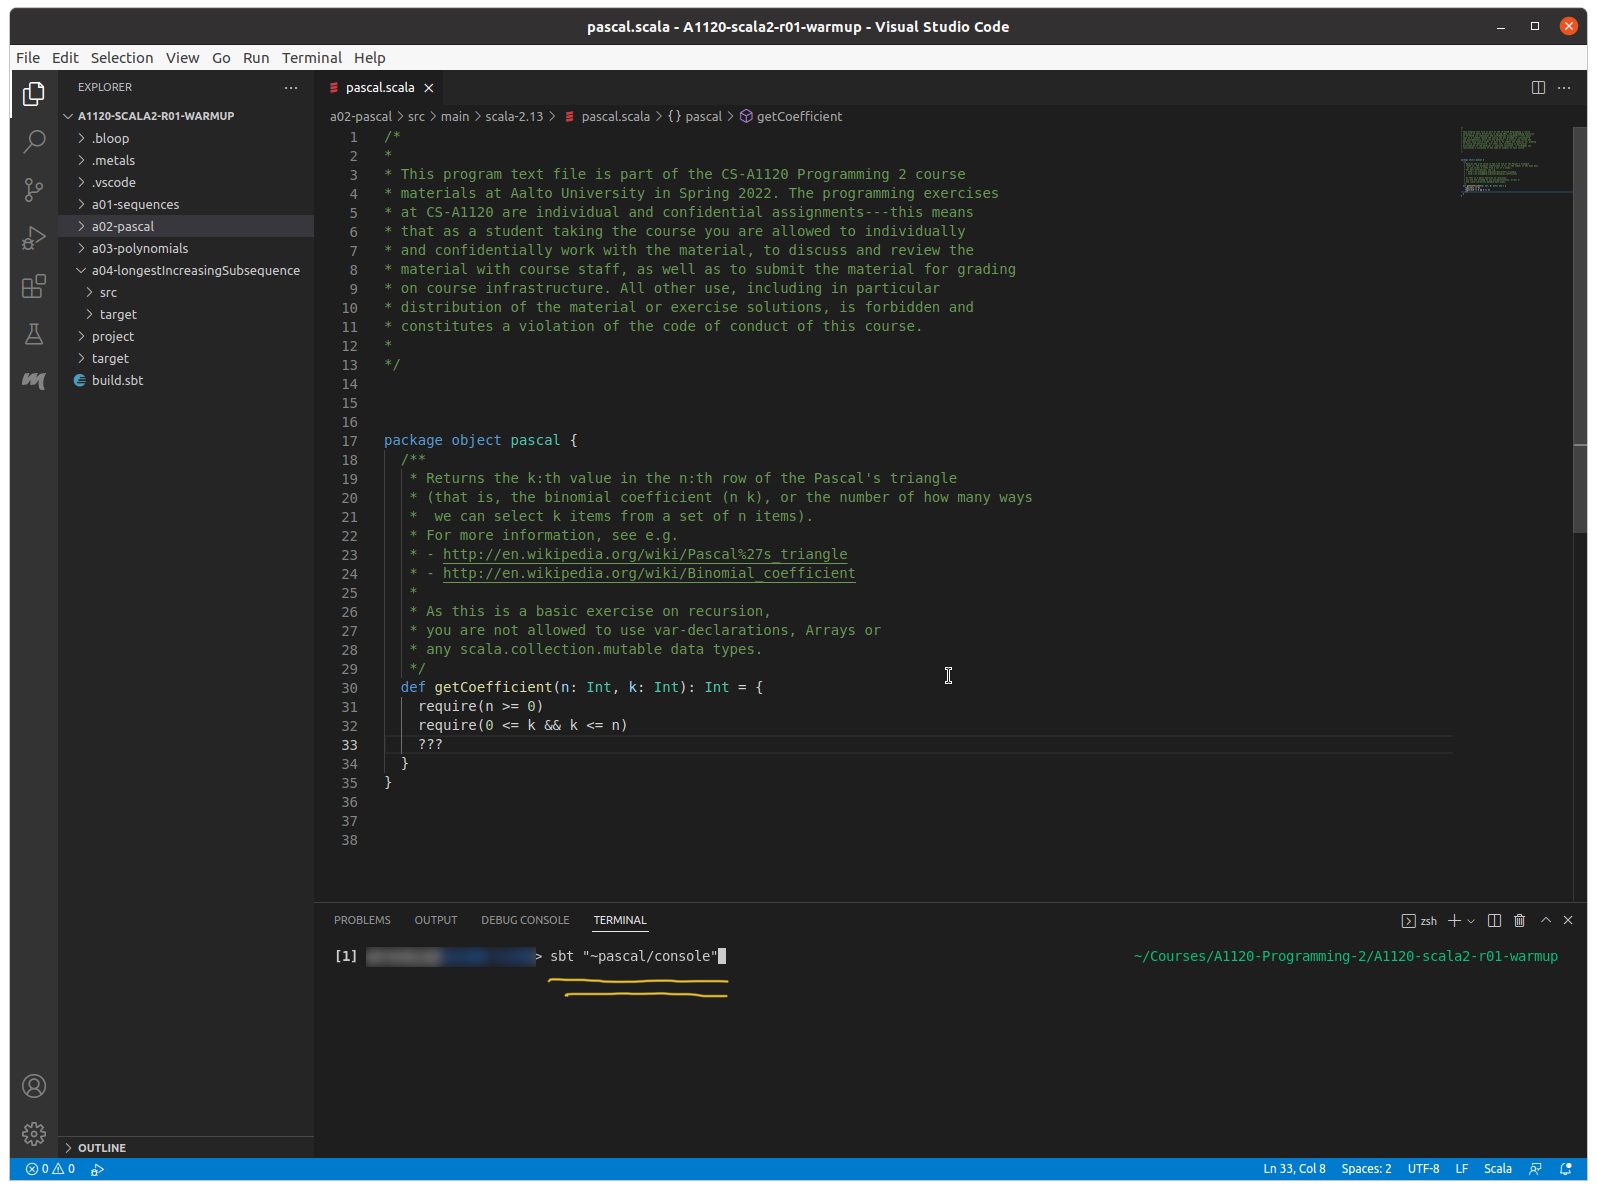Open the Extensions view
Screen dimensions: 1597x1190
34,287
